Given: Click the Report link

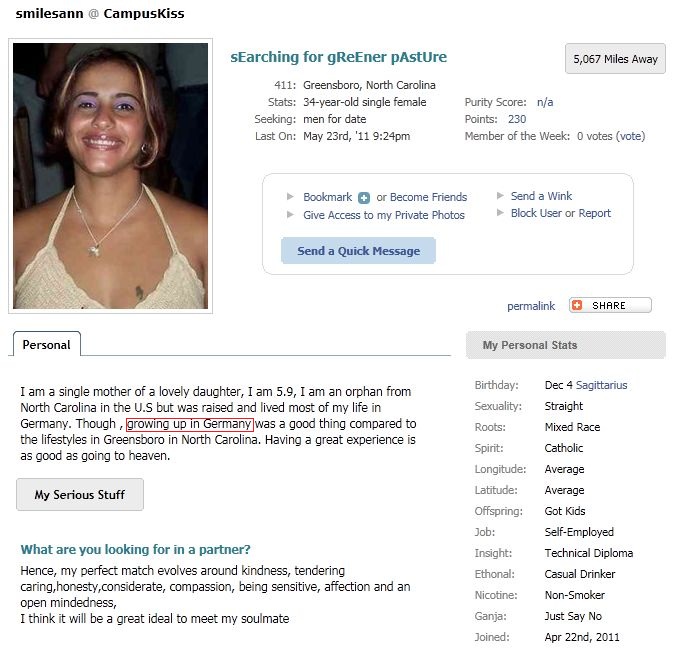Looking at the screenshot, I should [x=594, y=213].
